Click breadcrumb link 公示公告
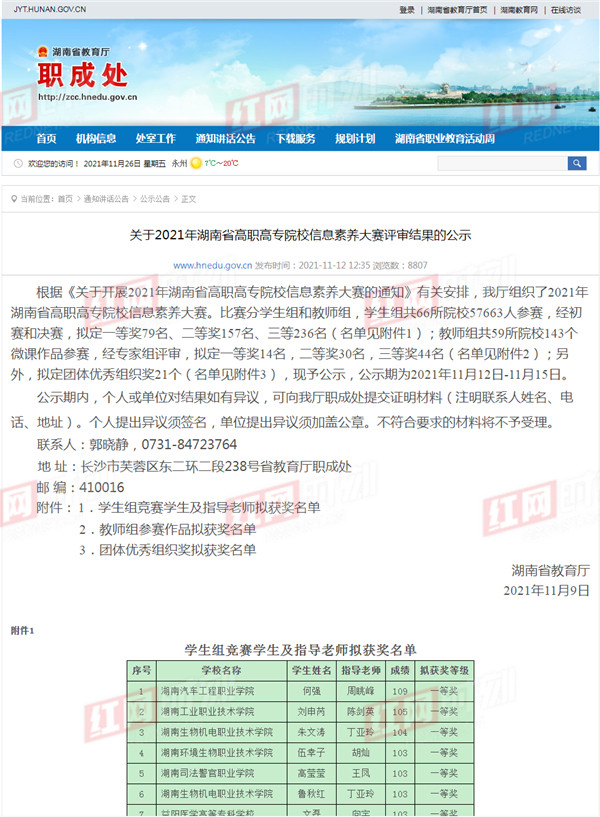The height and width of the screenshot is (817, 600). coord(155,199)
